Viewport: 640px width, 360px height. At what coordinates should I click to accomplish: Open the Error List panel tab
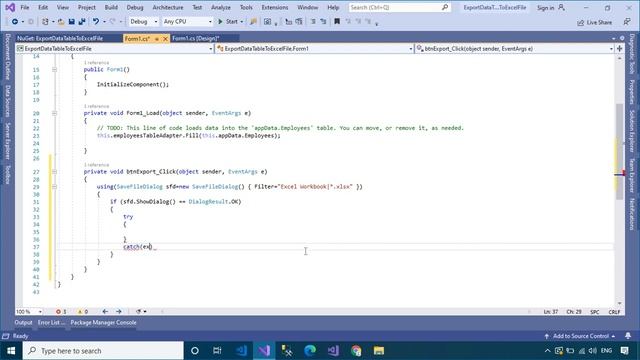tap(51, 322)
